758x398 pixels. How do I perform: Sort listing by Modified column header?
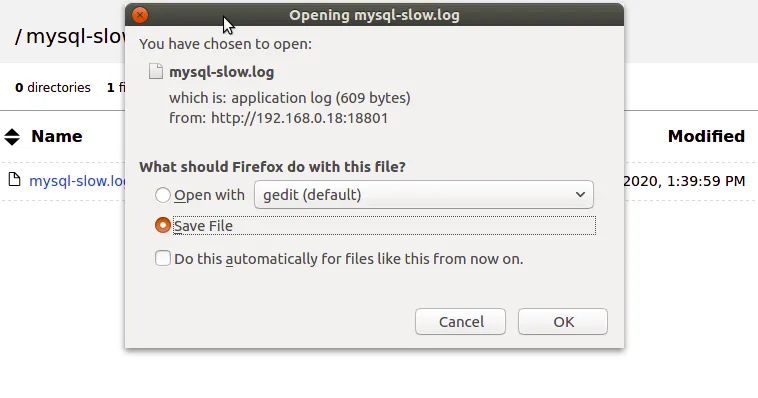click(706, 136)
